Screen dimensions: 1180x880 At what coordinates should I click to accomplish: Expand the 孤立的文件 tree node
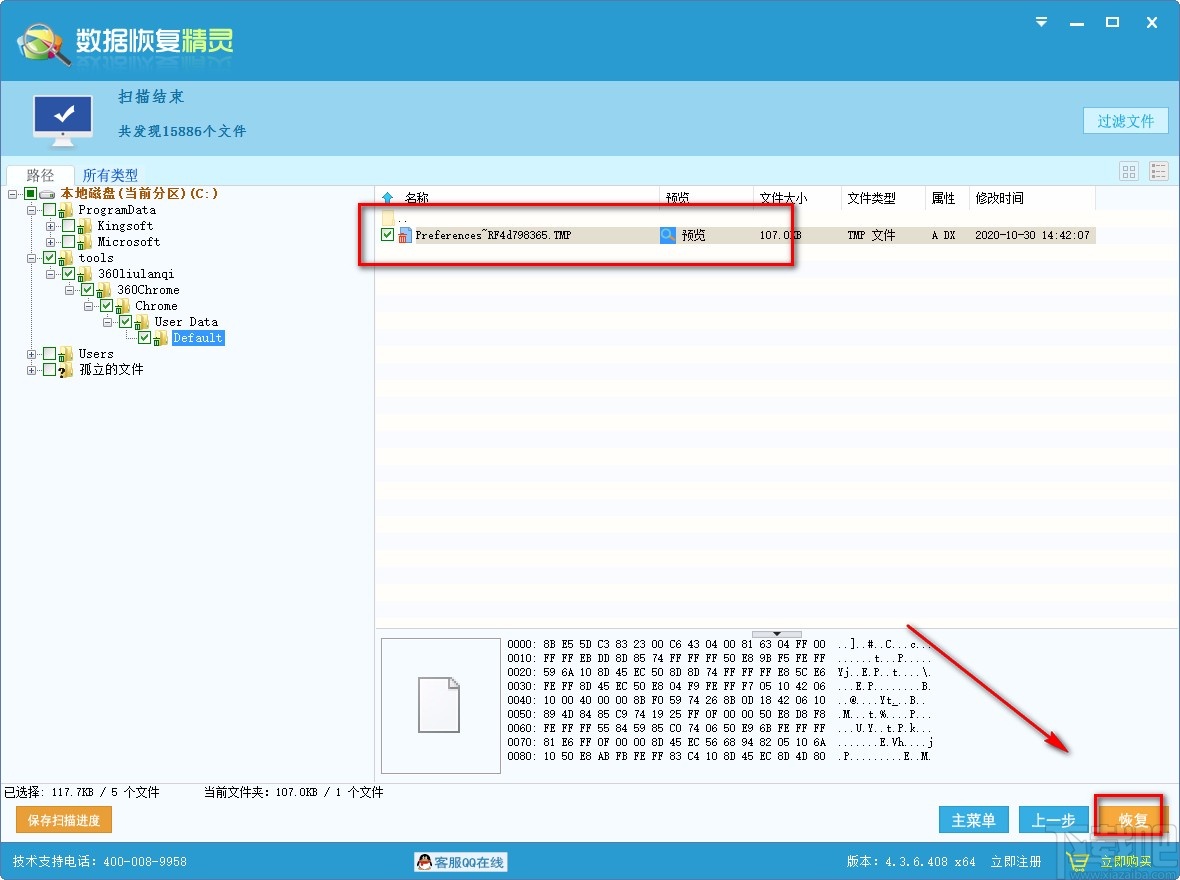(x=32, y=370)
